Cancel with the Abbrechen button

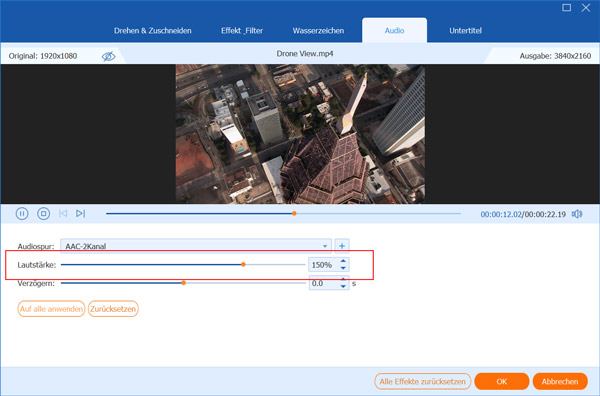click(560, 381)
